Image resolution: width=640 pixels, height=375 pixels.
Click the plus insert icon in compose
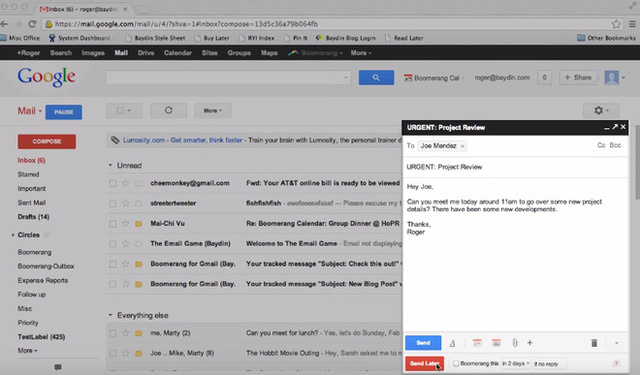(530, 343)
